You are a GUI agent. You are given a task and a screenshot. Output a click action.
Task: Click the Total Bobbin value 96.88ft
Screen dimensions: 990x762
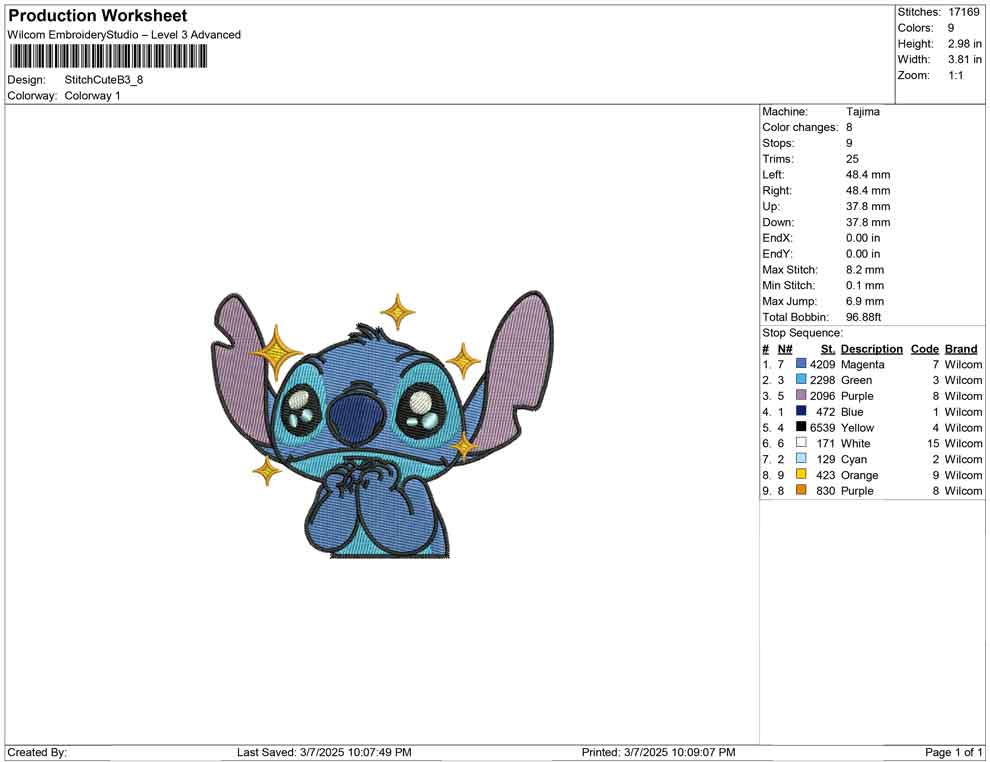pyautogui.click(x=863, y=317)
